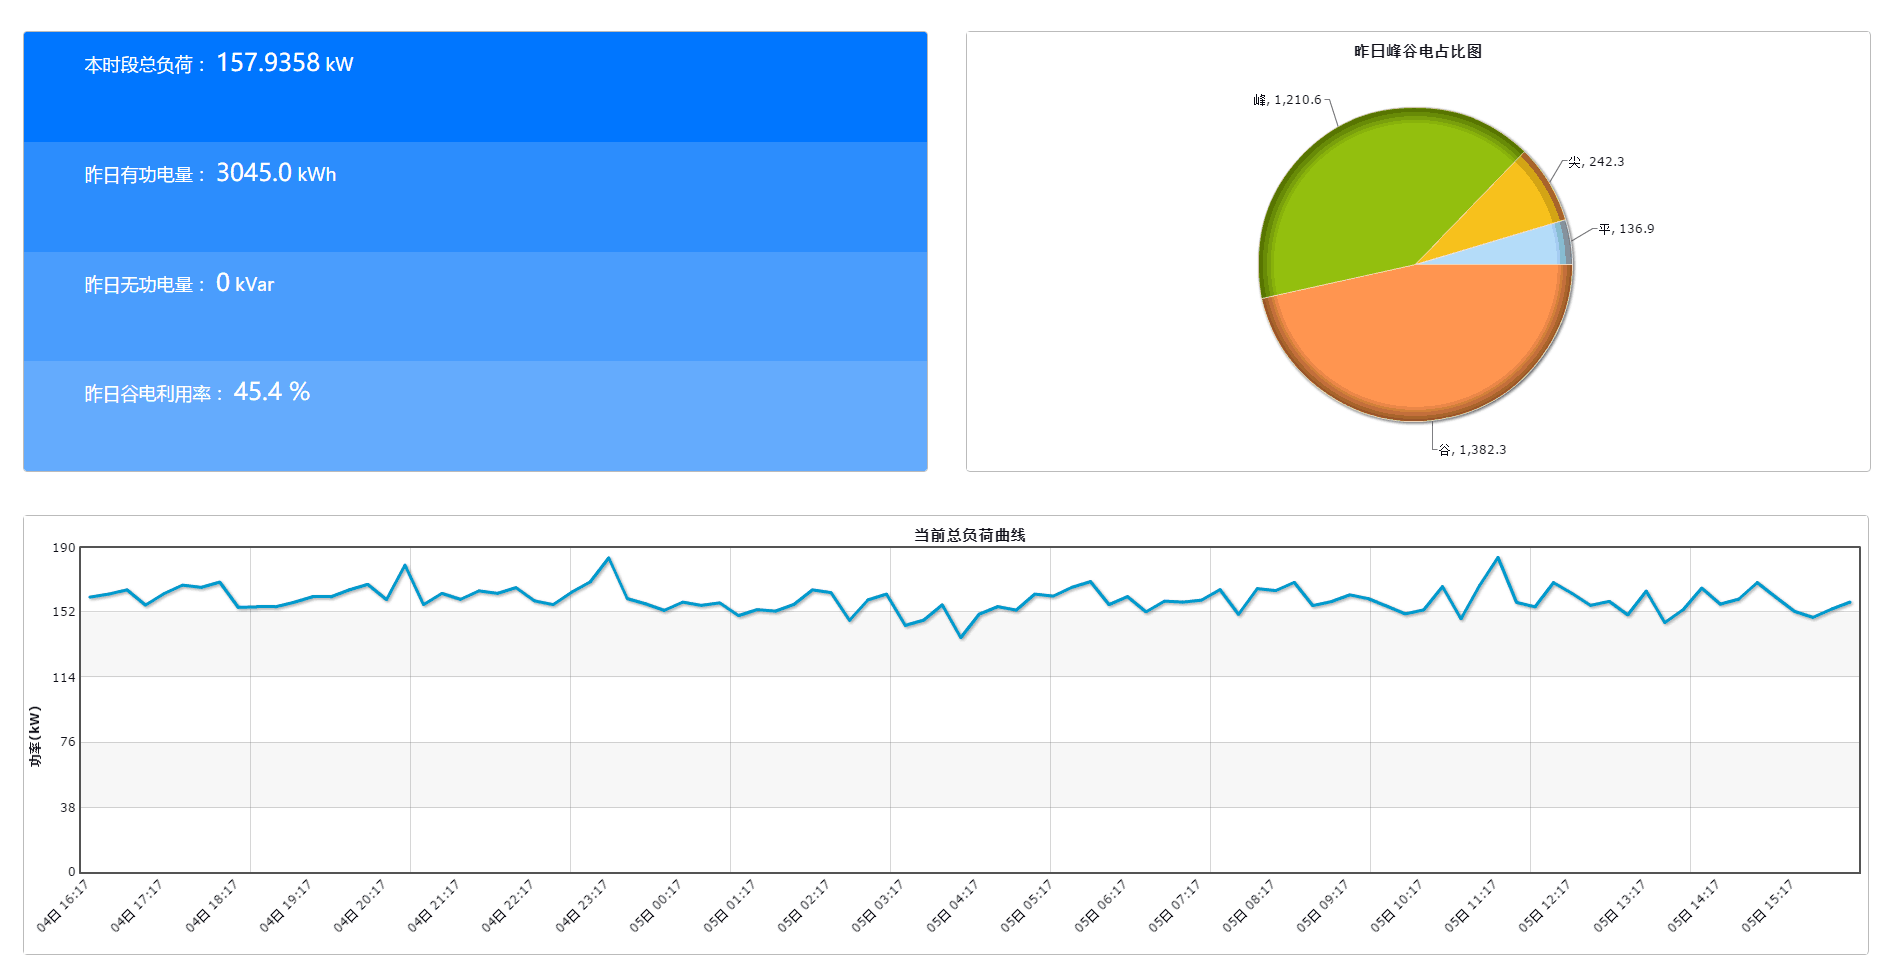Screen dimensions: 1896x964
Task: Click the 谷, 1,382.3 pie label
Action: coord(1472,450)
